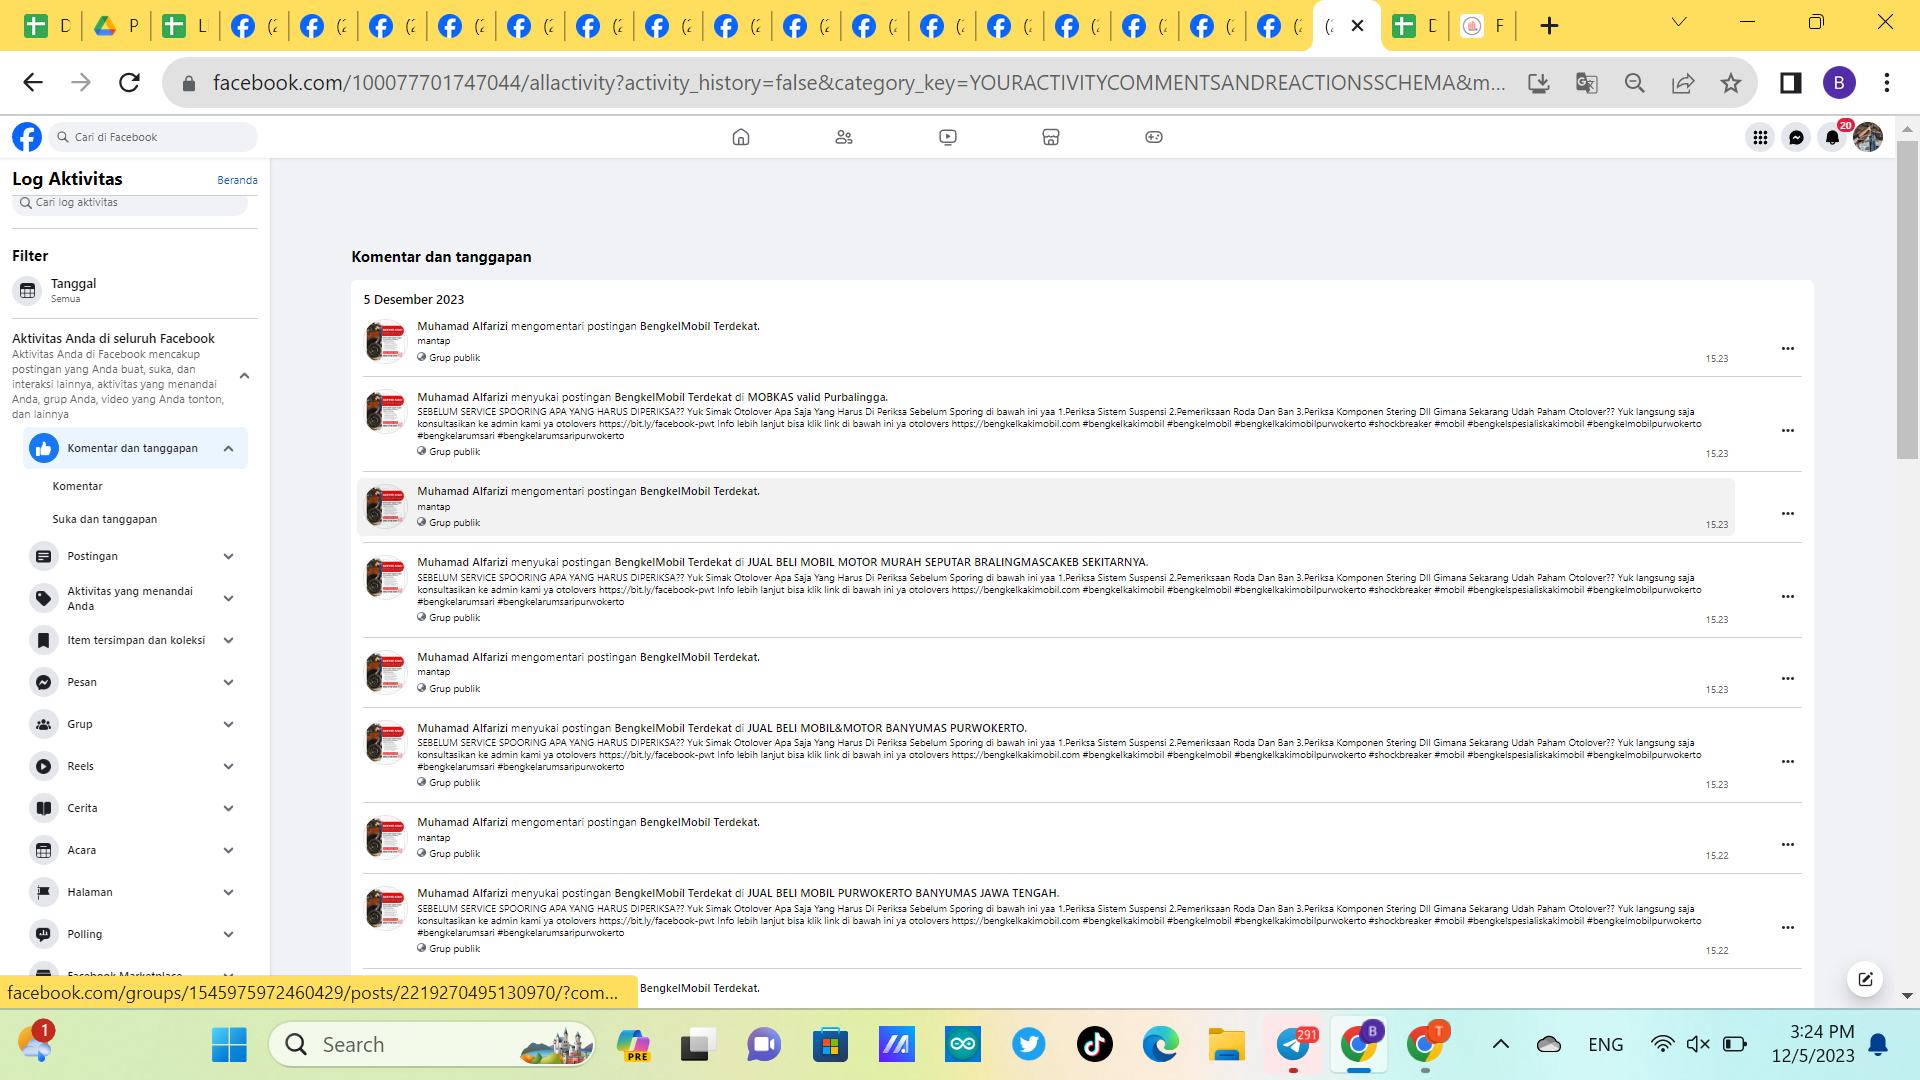
Task: Open the Facebook logo home link
Action: tap(27, 137)
